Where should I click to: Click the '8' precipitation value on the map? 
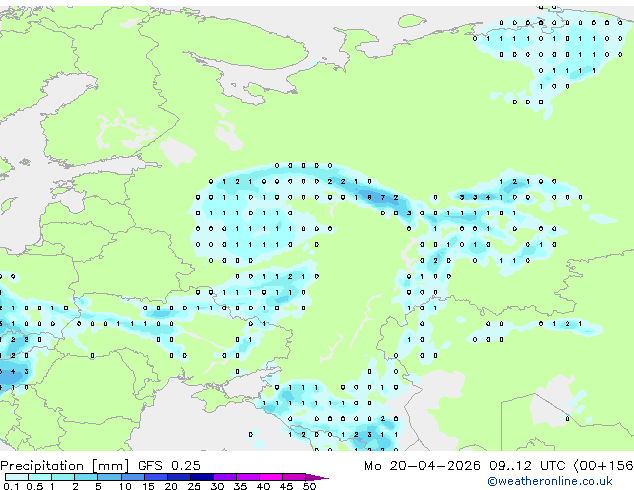point(369,197)
